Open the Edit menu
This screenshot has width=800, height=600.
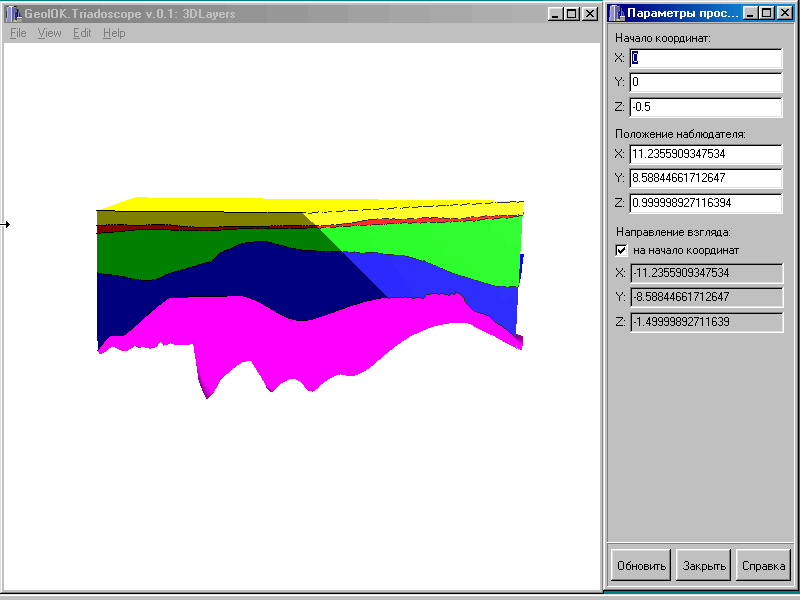[82, 33]
